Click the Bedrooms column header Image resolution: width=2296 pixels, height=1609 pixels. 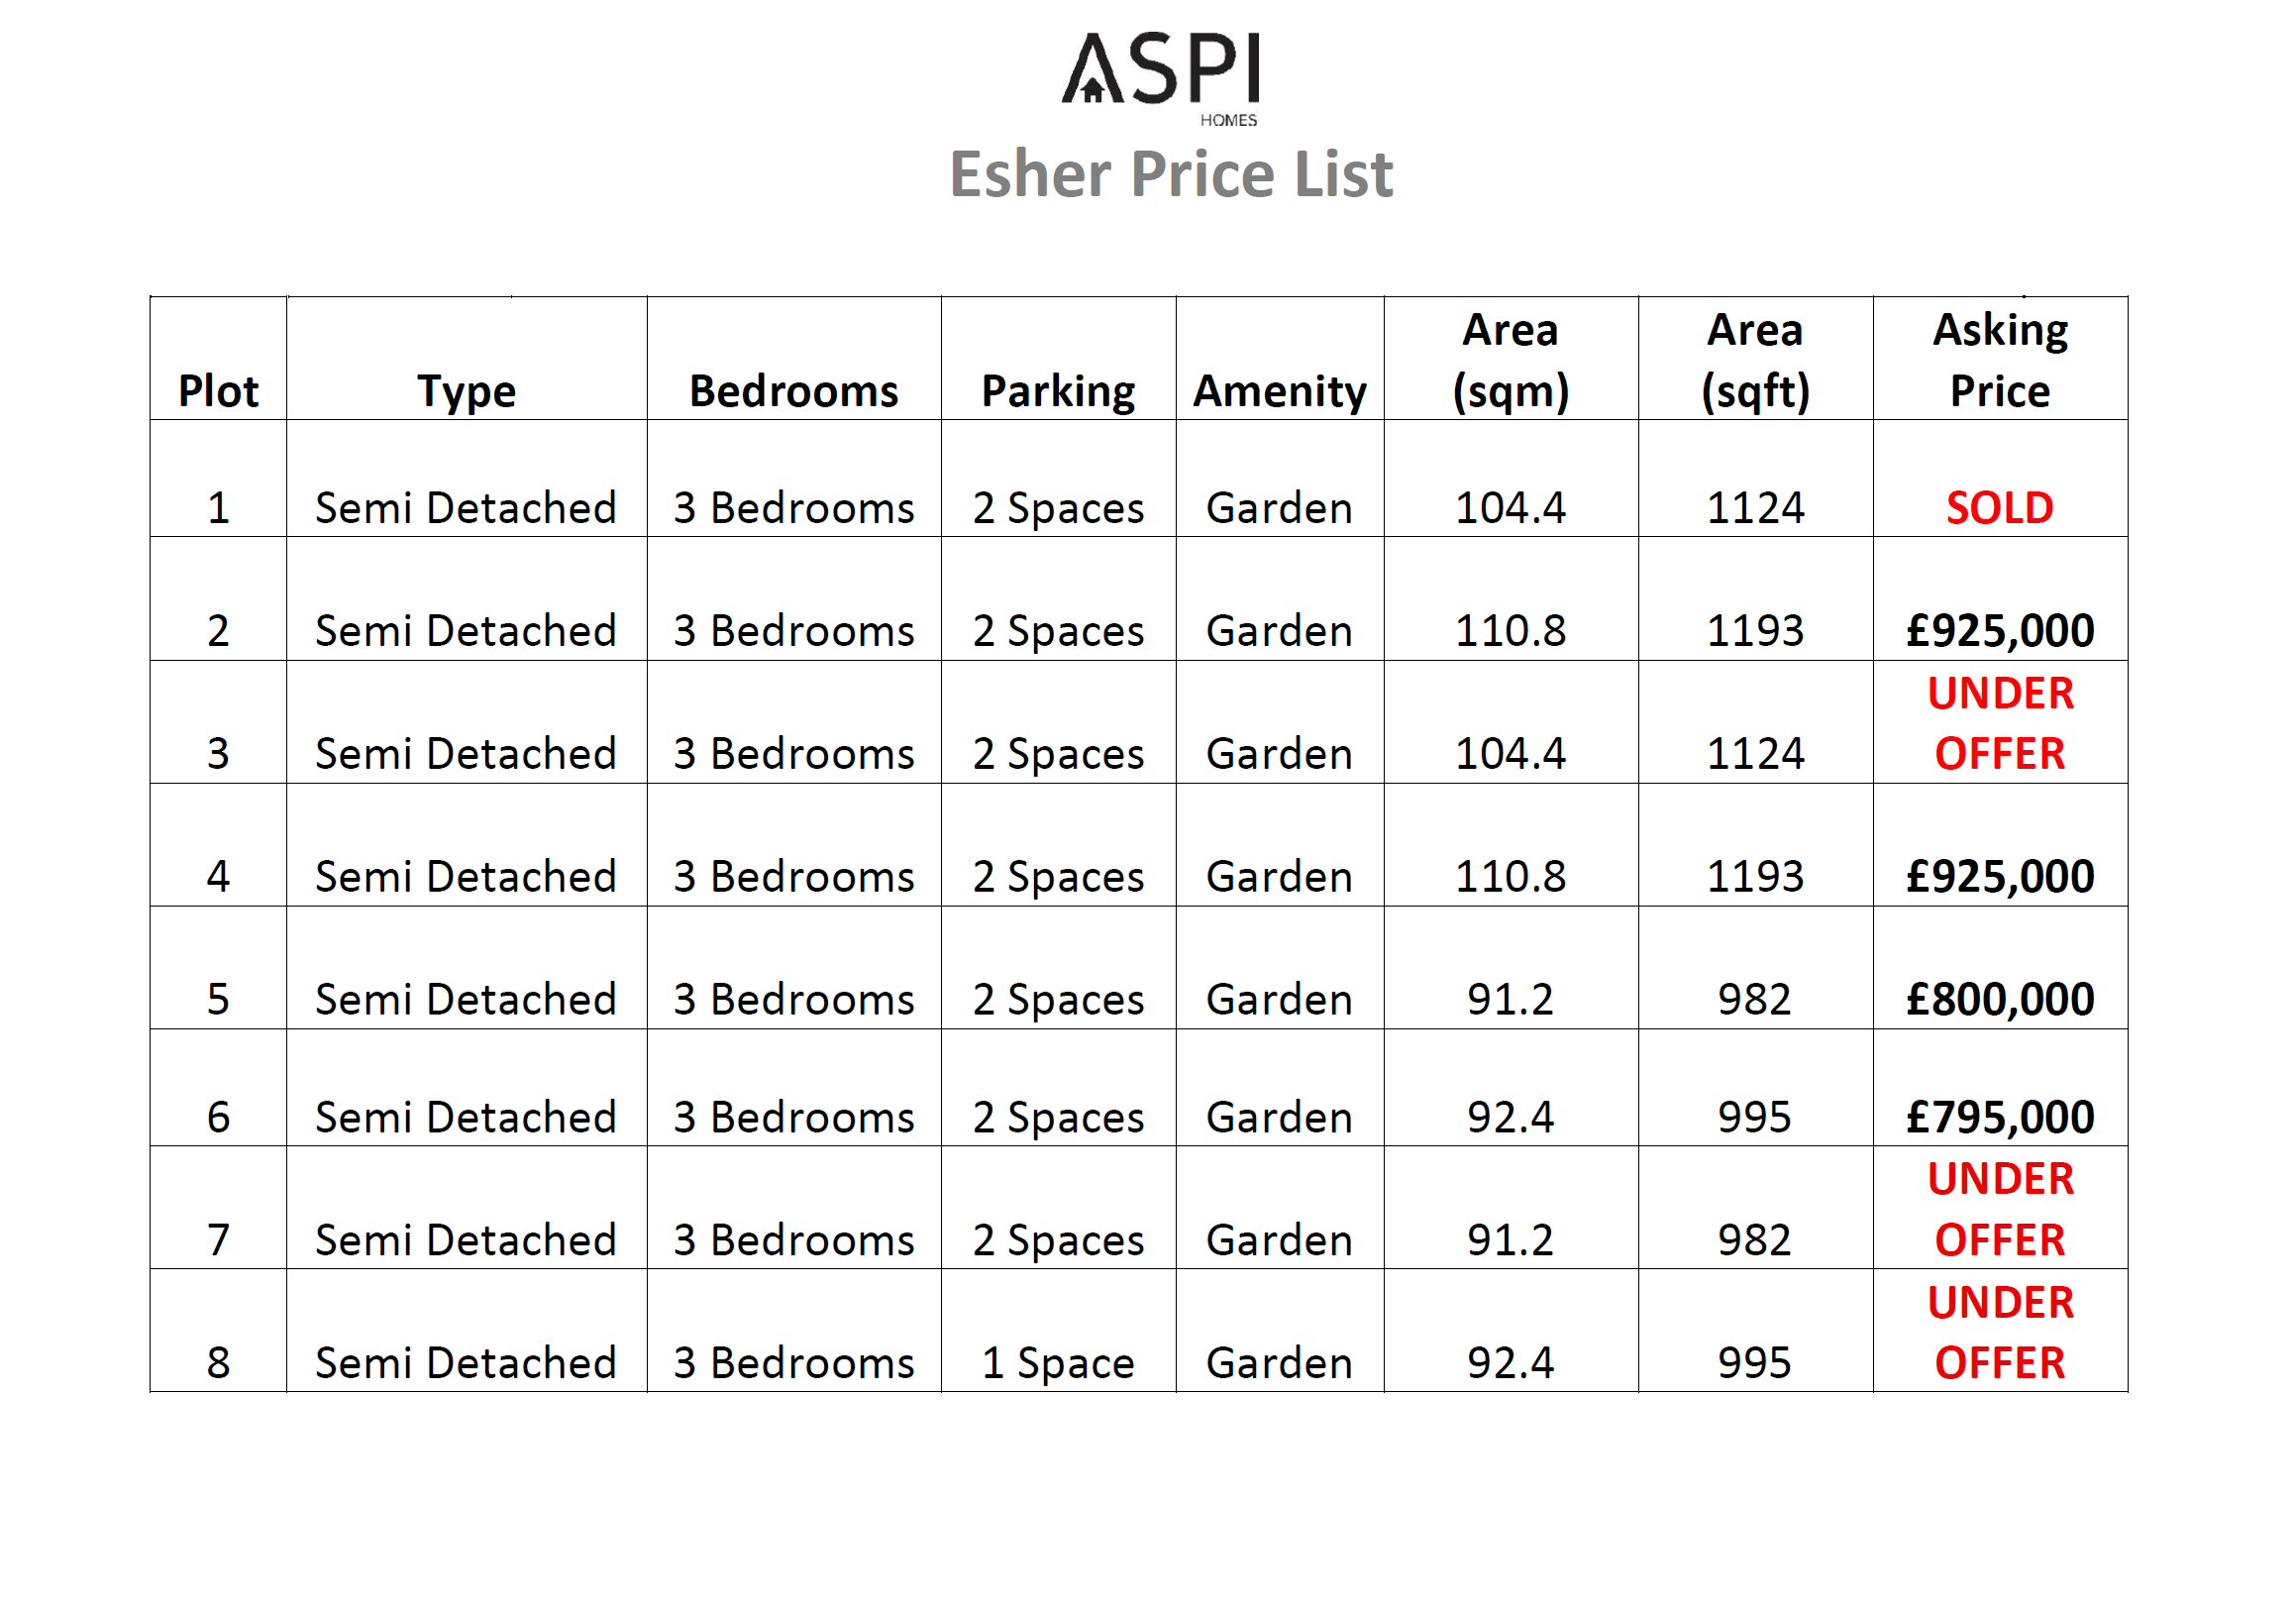(x=793, y=390)
